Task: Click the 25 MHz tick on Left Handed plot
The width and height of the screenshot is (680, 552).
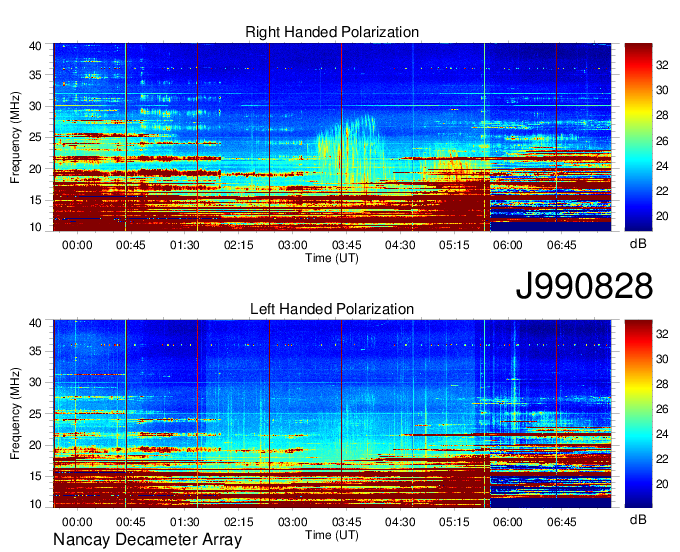Action: point(35,414)
